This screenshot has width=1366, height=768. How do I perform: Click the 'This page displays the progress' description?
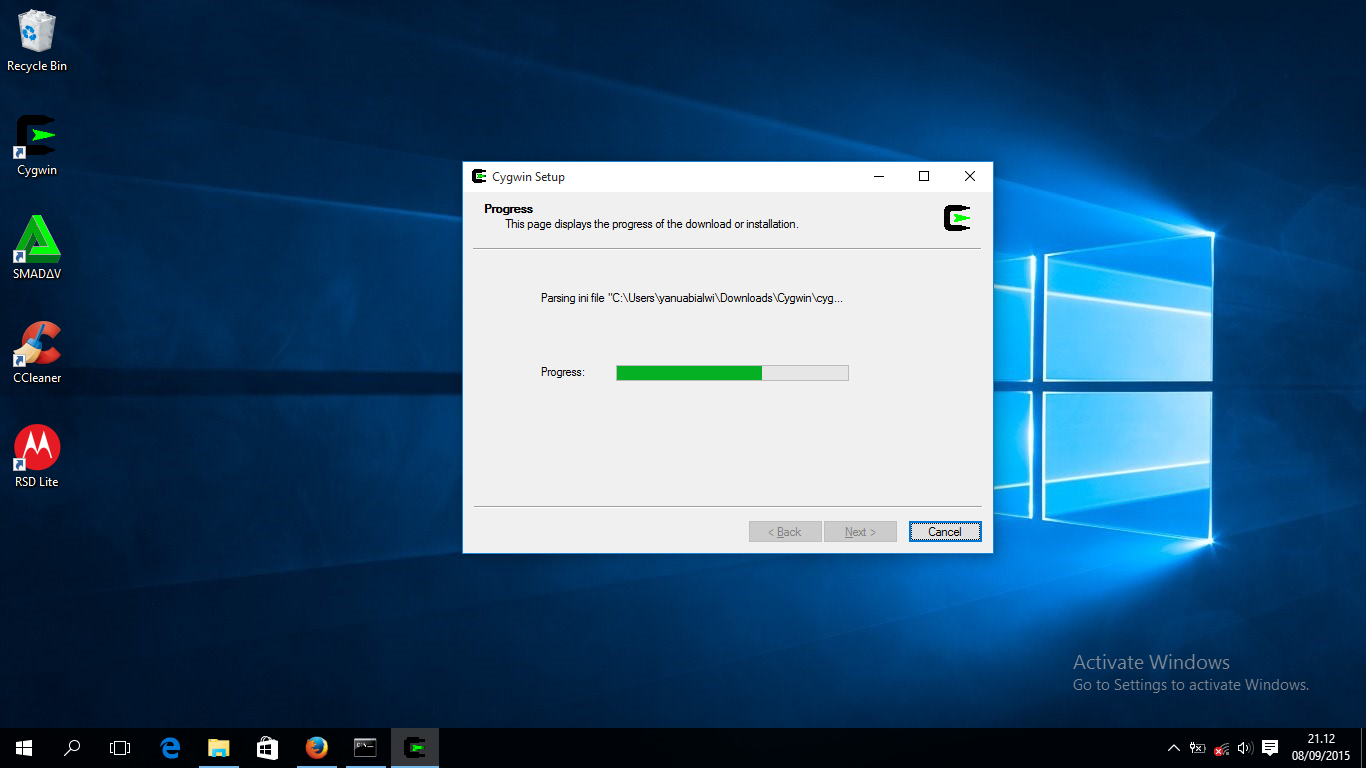pos(652,224)
